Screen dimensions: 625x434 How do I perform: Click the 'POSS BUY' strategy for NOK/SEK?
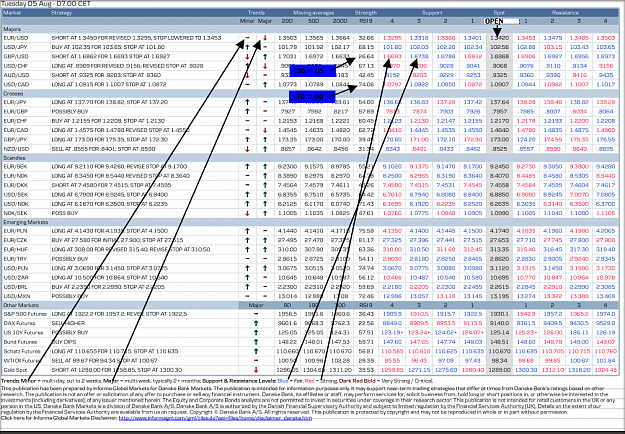click(x=63, y=213)
